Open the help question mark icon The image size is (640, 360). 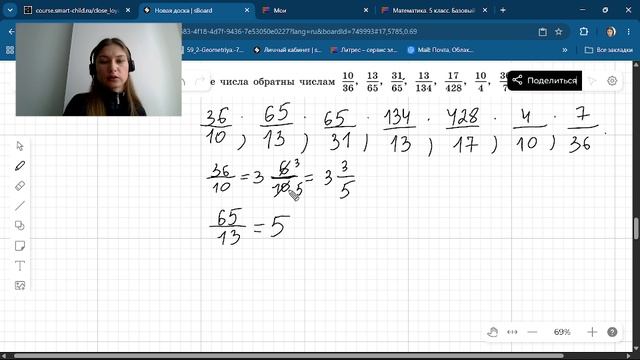[x=612, y=332]
